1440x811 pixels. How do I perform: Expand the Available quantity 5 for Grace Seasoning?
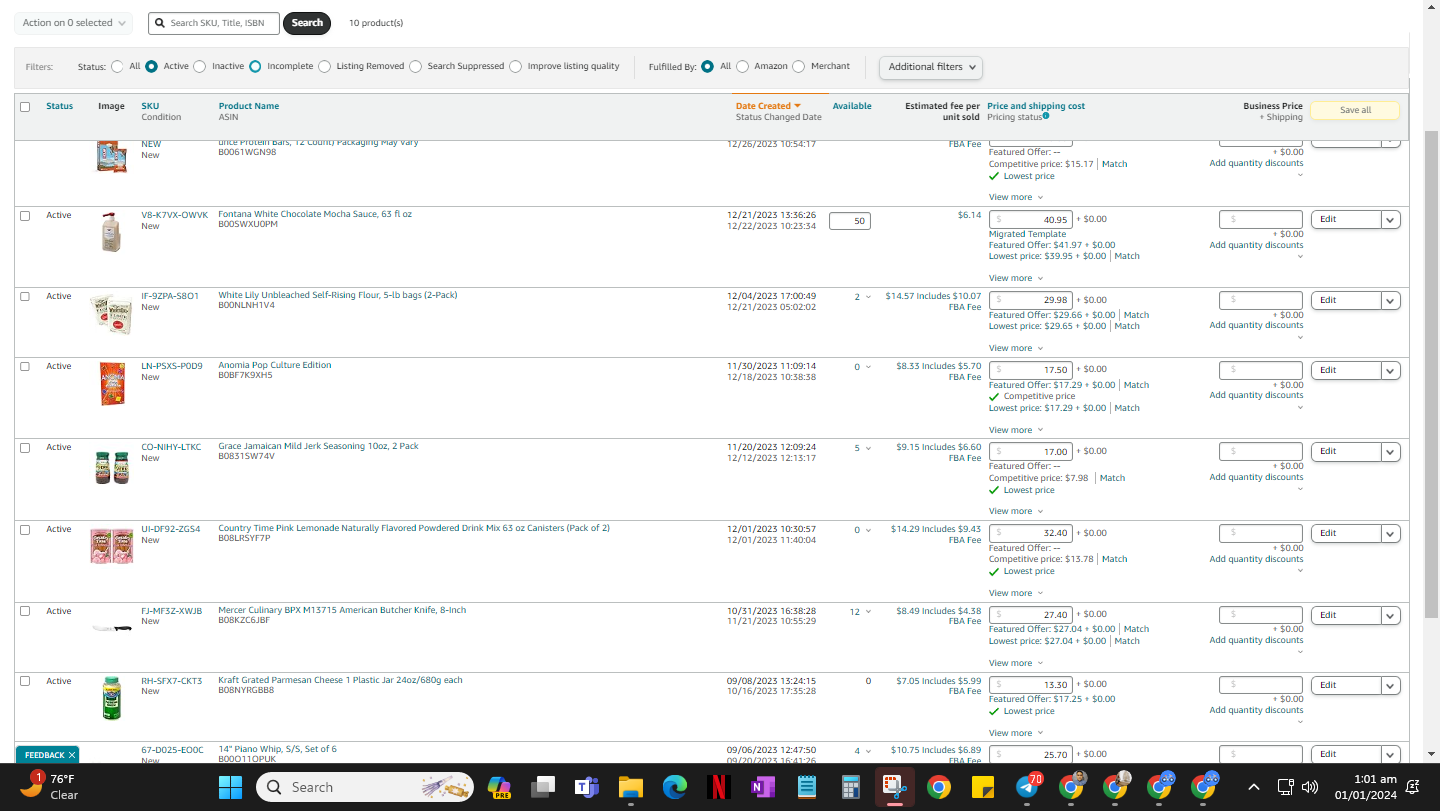(862, 449)
